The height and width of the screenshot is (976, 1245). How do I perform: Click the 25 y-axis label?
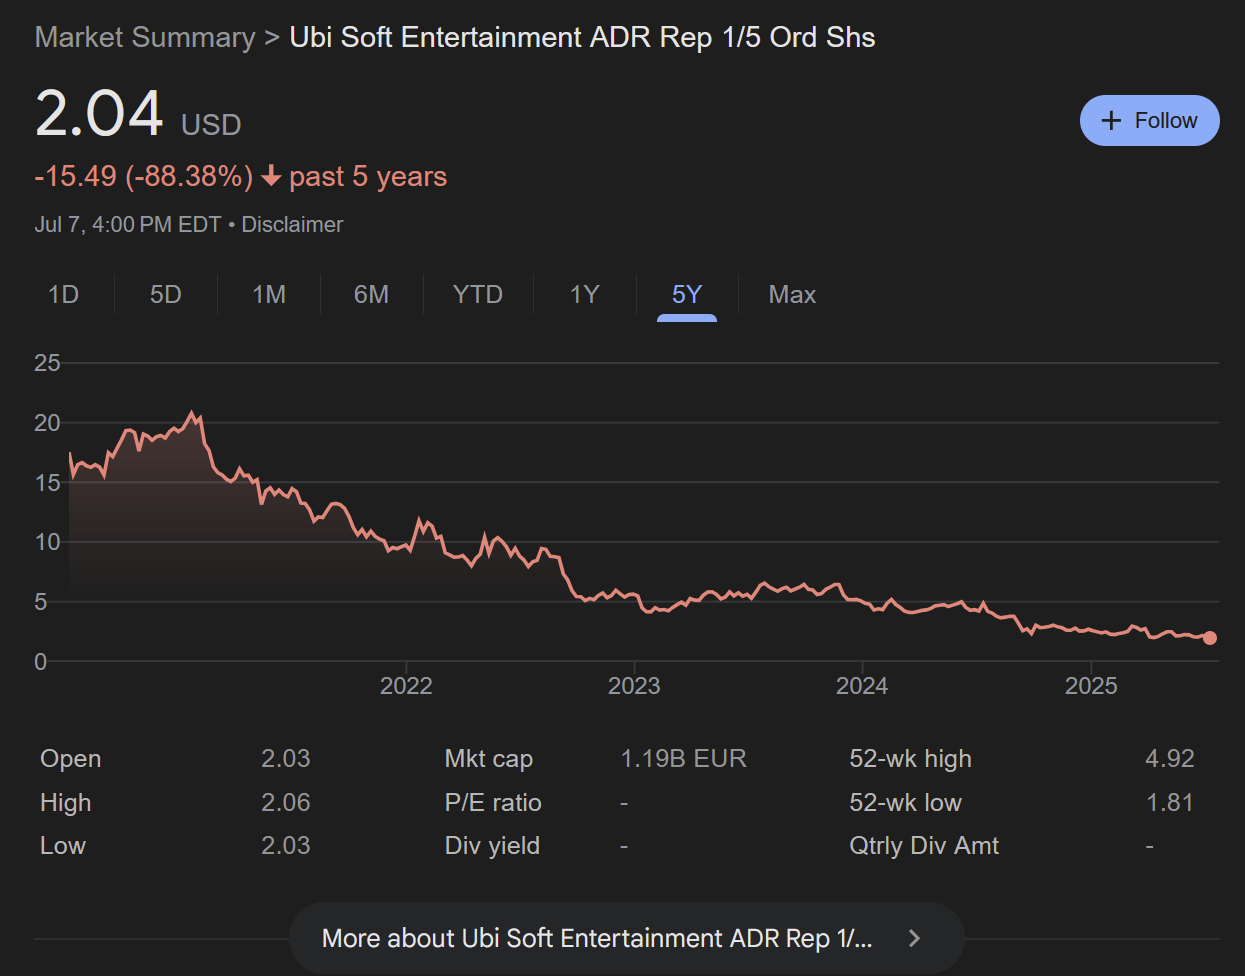(47, 363)
